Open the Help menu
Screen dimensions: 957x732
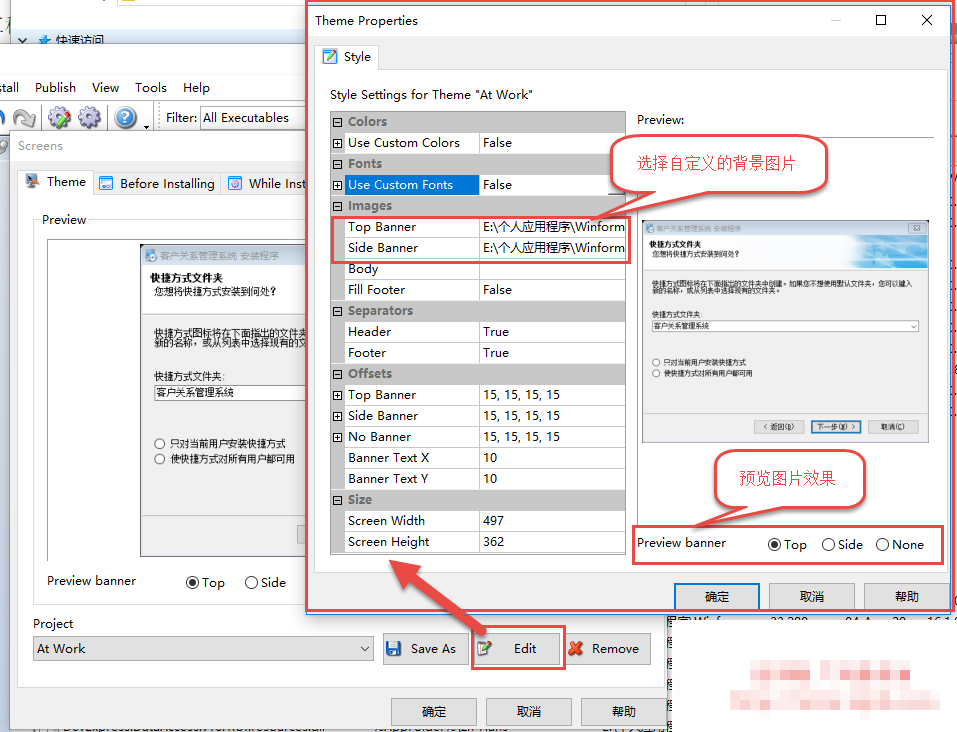[197, 87]
